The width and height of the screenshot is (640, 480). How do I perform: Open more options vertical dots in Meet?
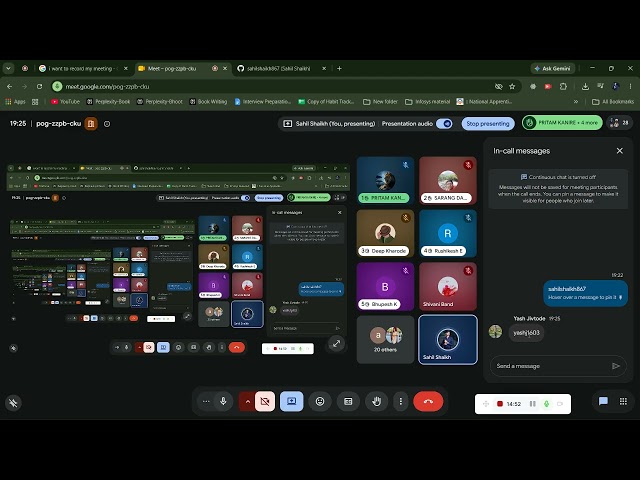[400, 402]
